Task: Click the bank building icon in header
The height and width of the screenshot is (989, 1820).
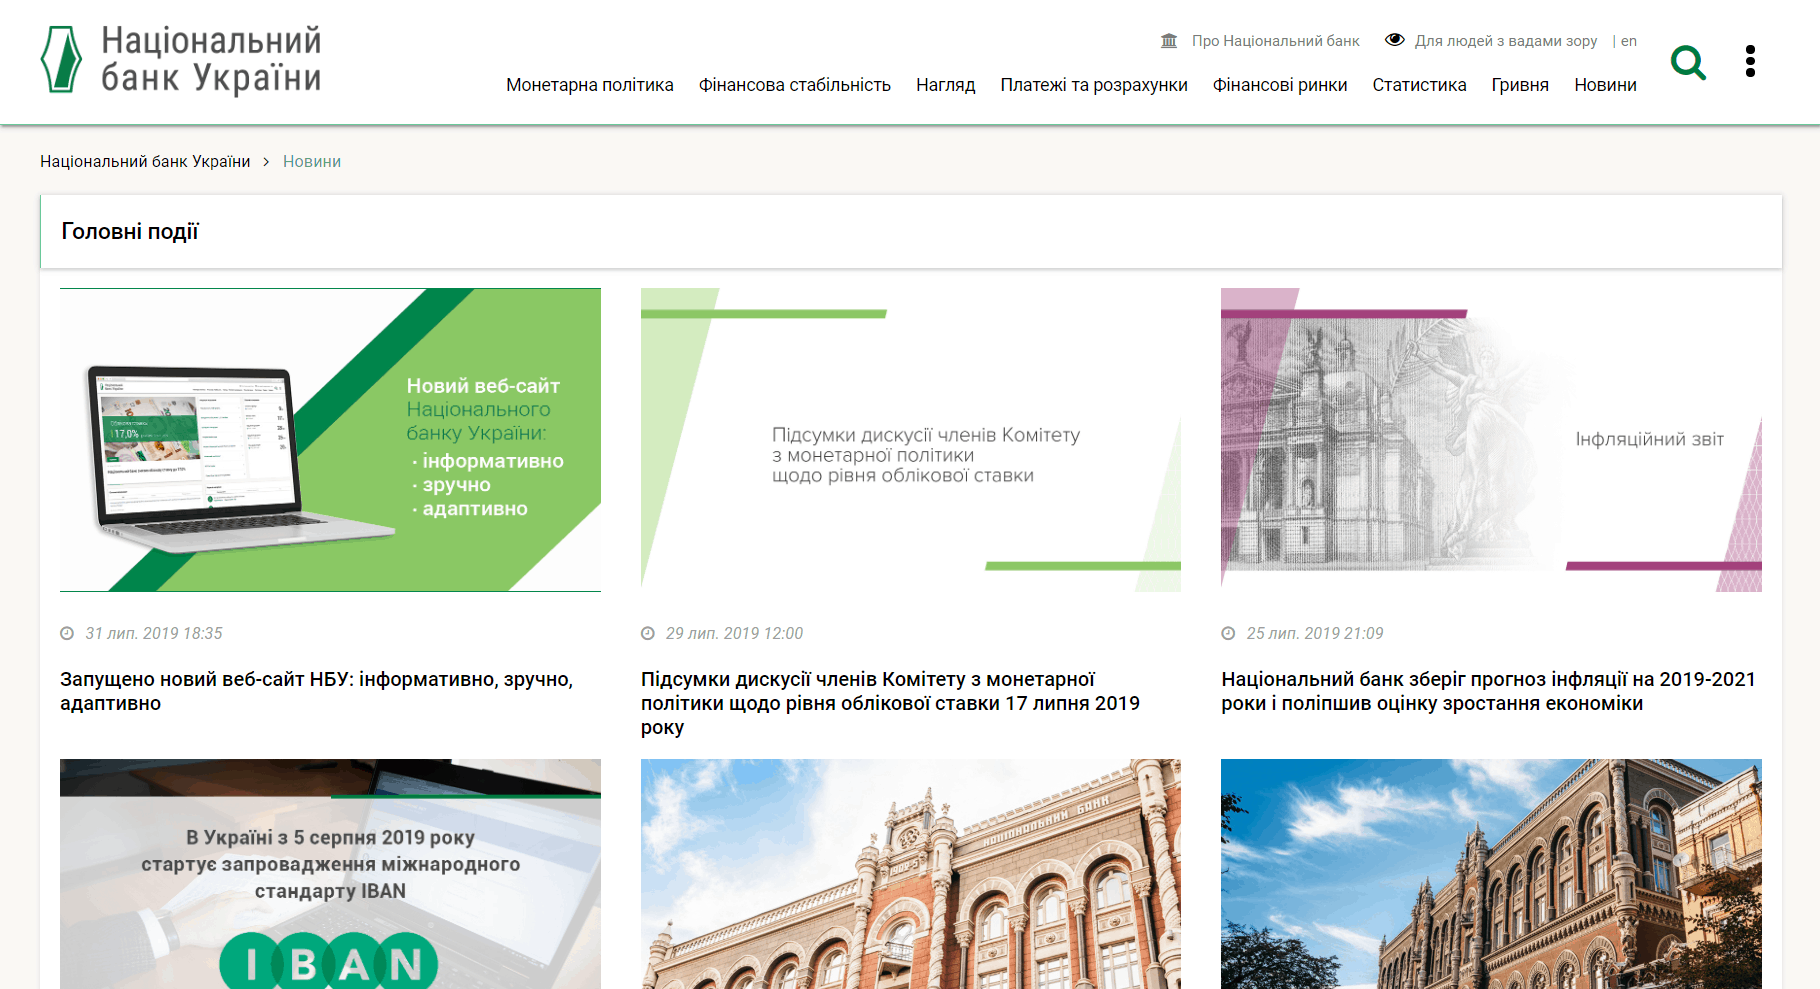Action: pyautogui.click(x=1169, y=41)
